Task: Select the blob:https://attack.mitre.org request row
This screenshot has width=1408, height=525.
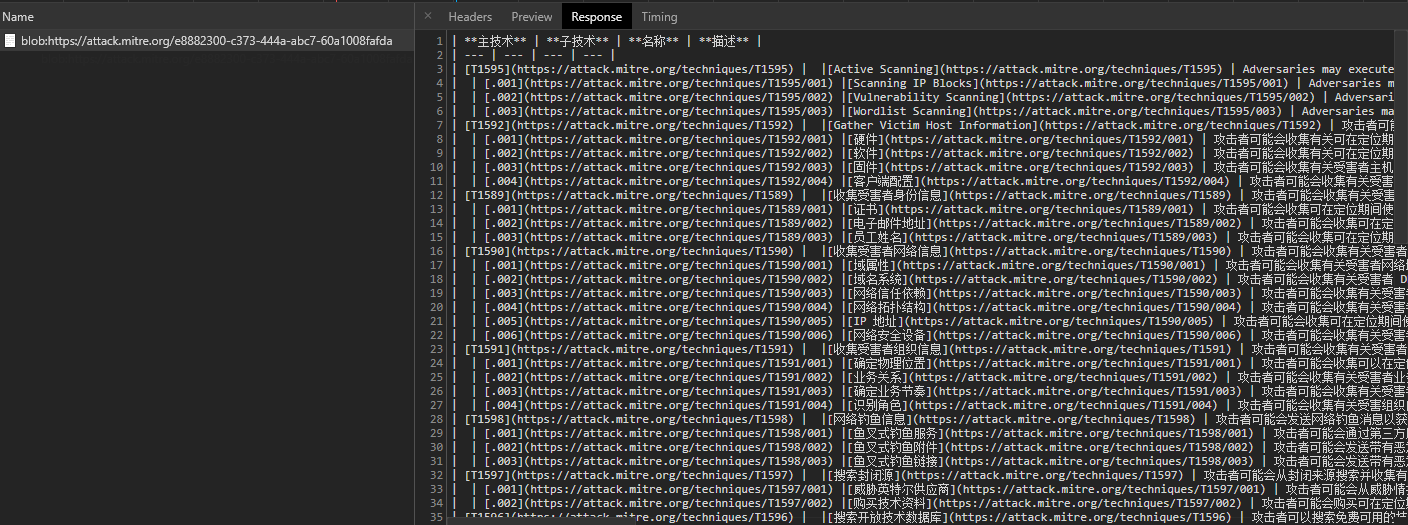Action: (207, 41)
